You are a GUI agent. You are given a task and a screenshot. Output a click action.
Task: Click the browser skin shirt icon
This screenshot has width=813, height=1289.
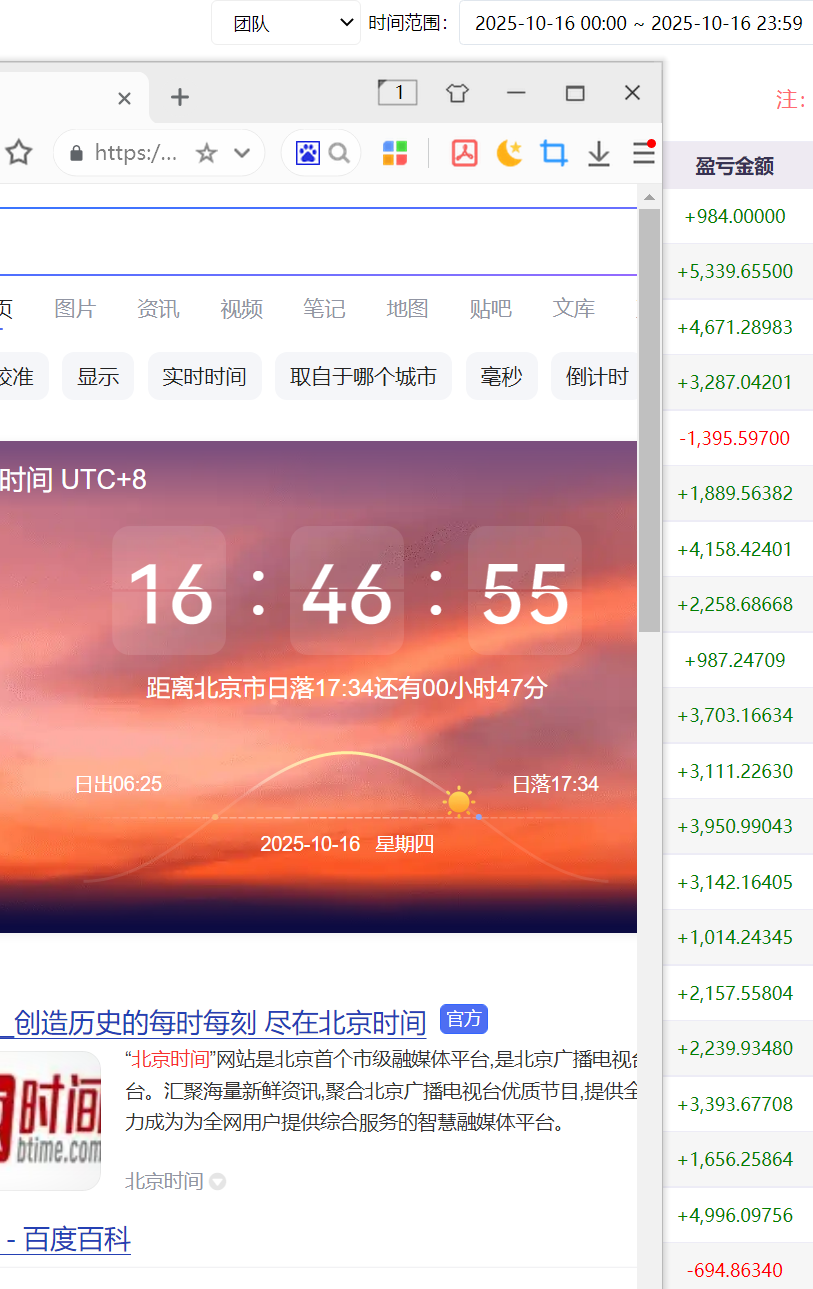point(457,94)
